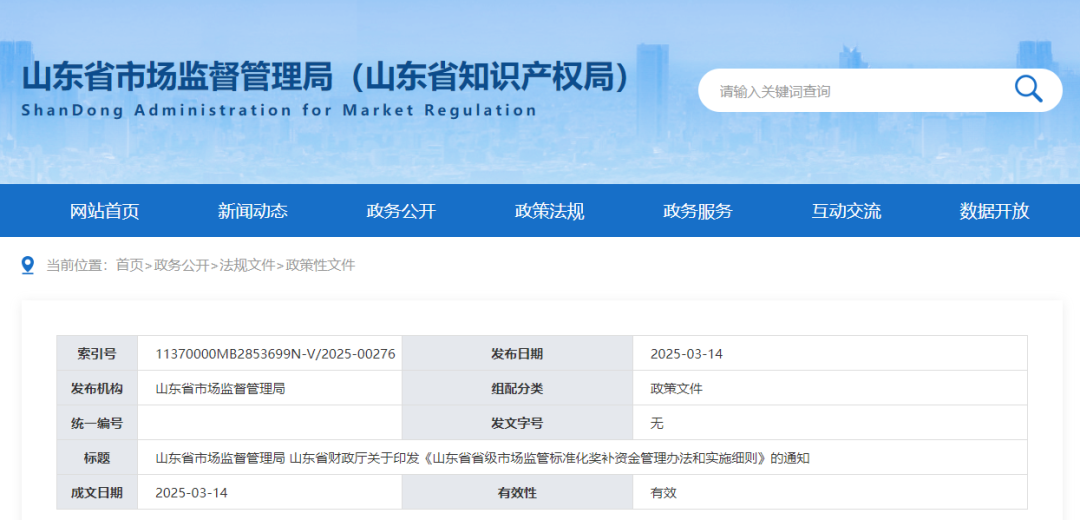Click the index number 11370000MB2853699N-V/2025-00276
This screenshot has height=520, width=1080.
pyautogui.click(x=275, y=354)
